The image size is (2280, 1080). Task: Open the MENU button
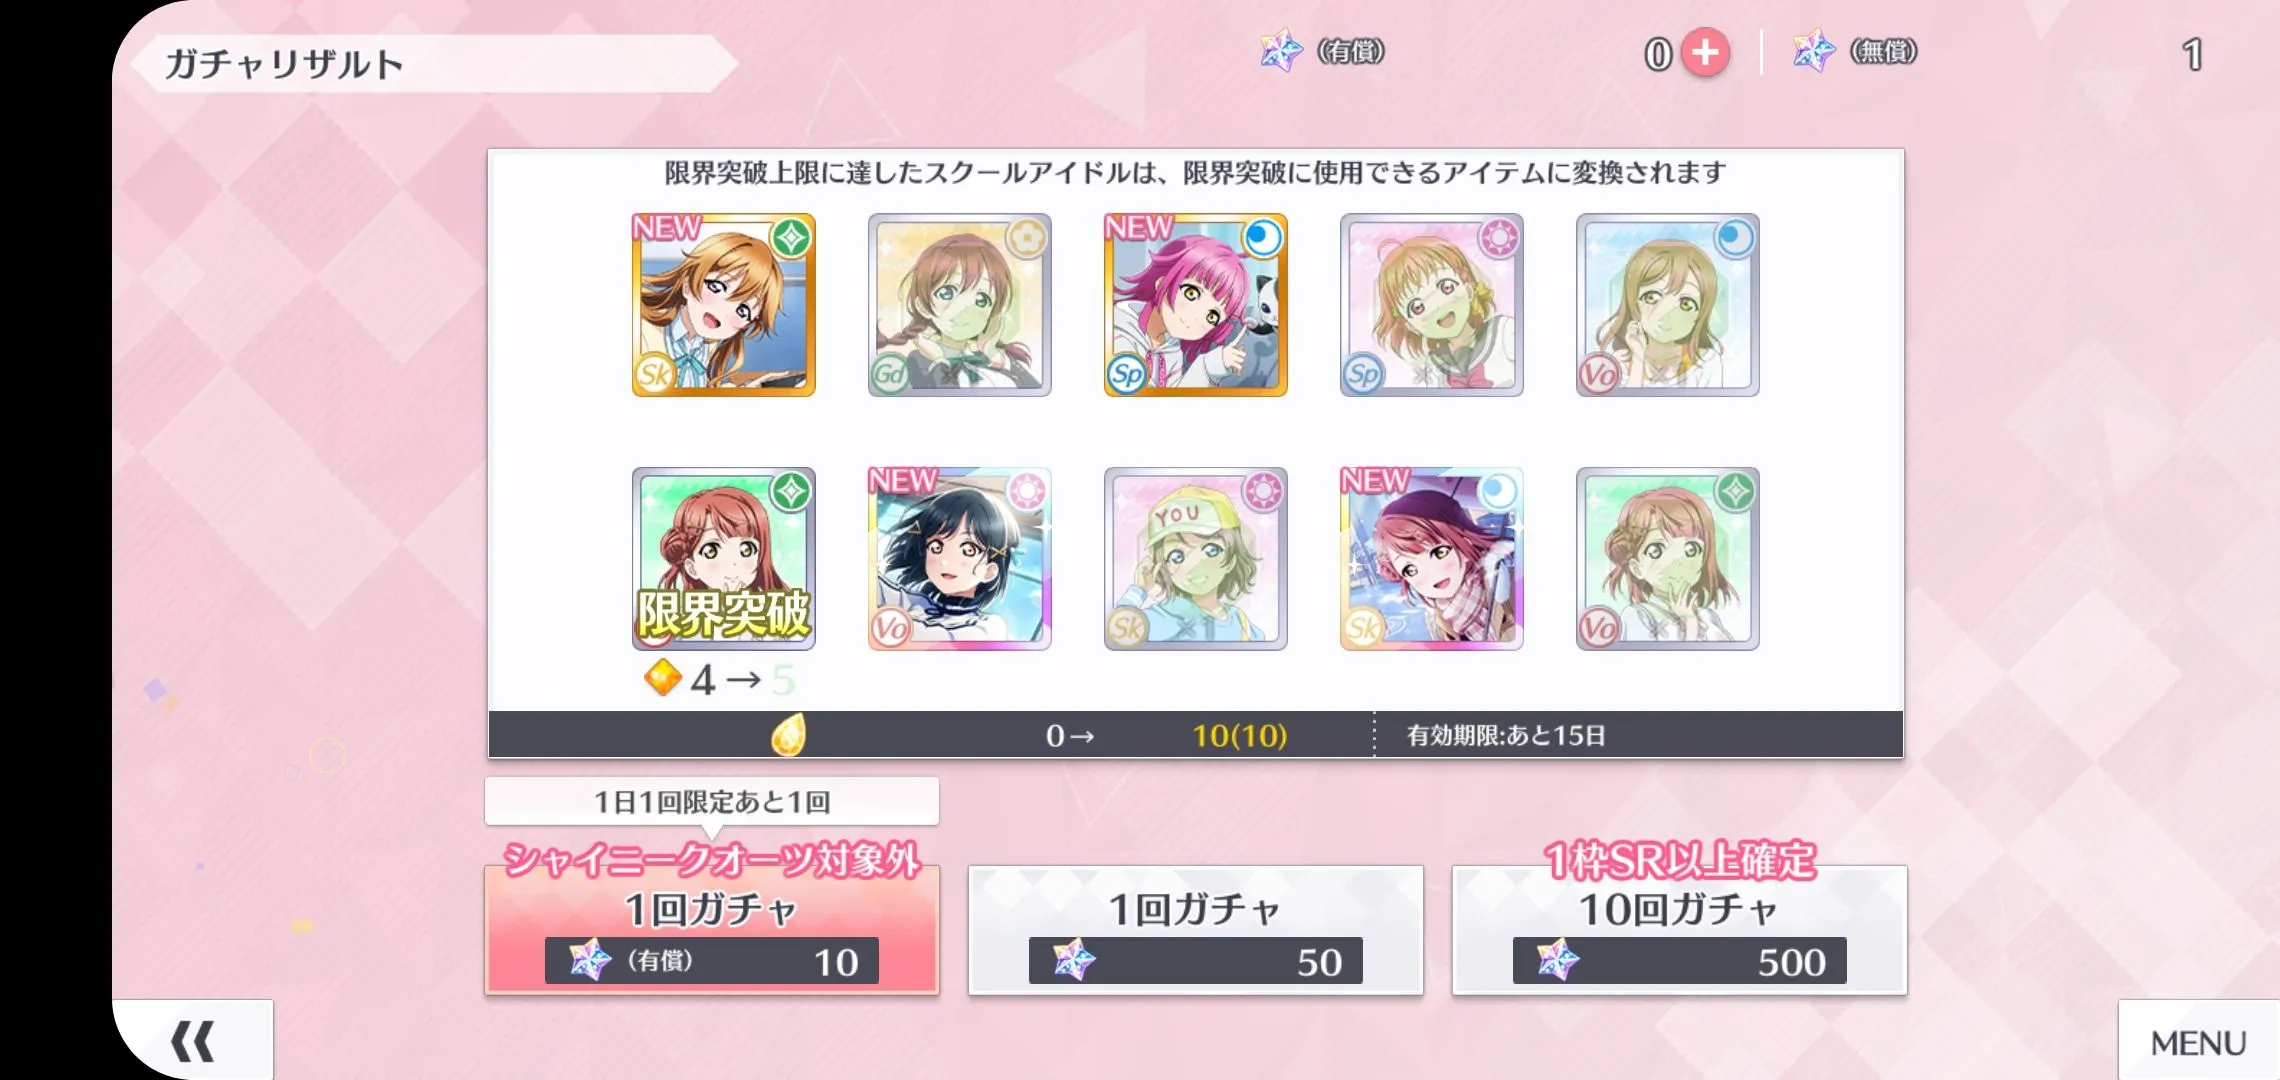click(2198, 1042)
